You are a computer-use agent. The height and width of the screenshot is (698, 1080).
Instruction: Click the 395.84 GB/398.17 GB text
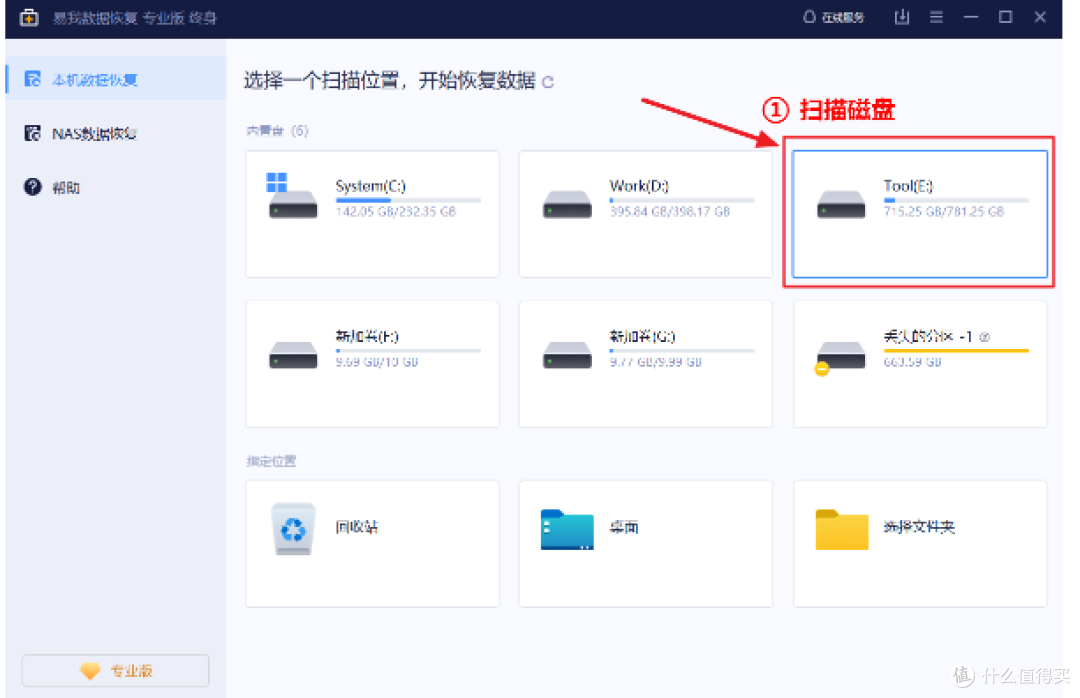click(x=669, y=212)
